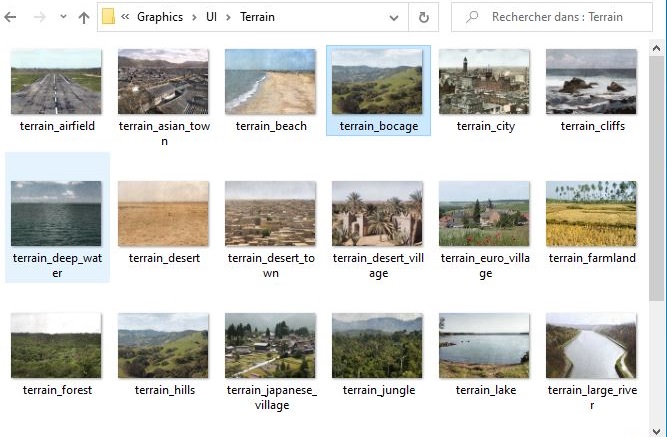
Task: Select the terrain_bocage thumbnail image
Action: pos(377,81)
